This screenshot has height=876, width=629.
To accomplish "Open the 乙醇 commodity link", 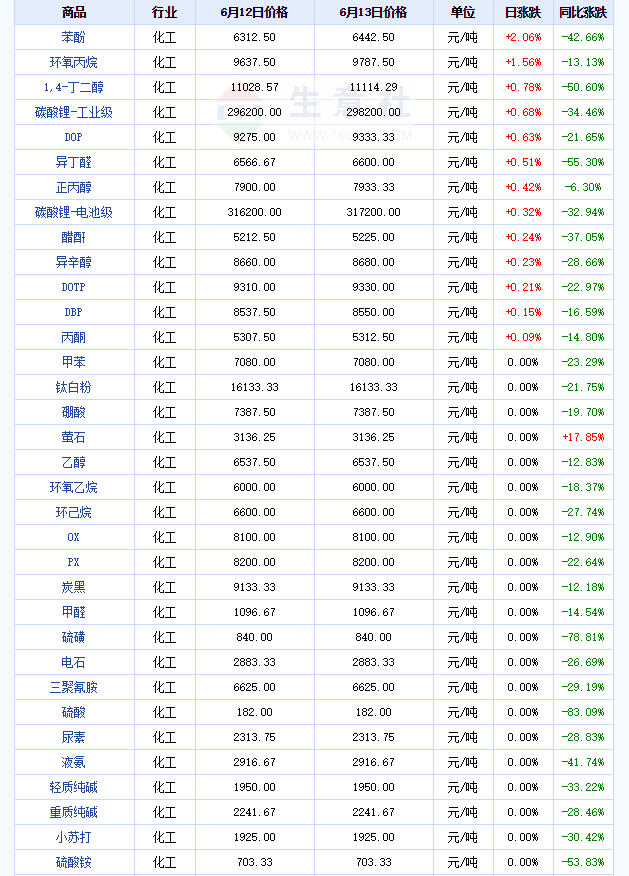I will 73,463.
